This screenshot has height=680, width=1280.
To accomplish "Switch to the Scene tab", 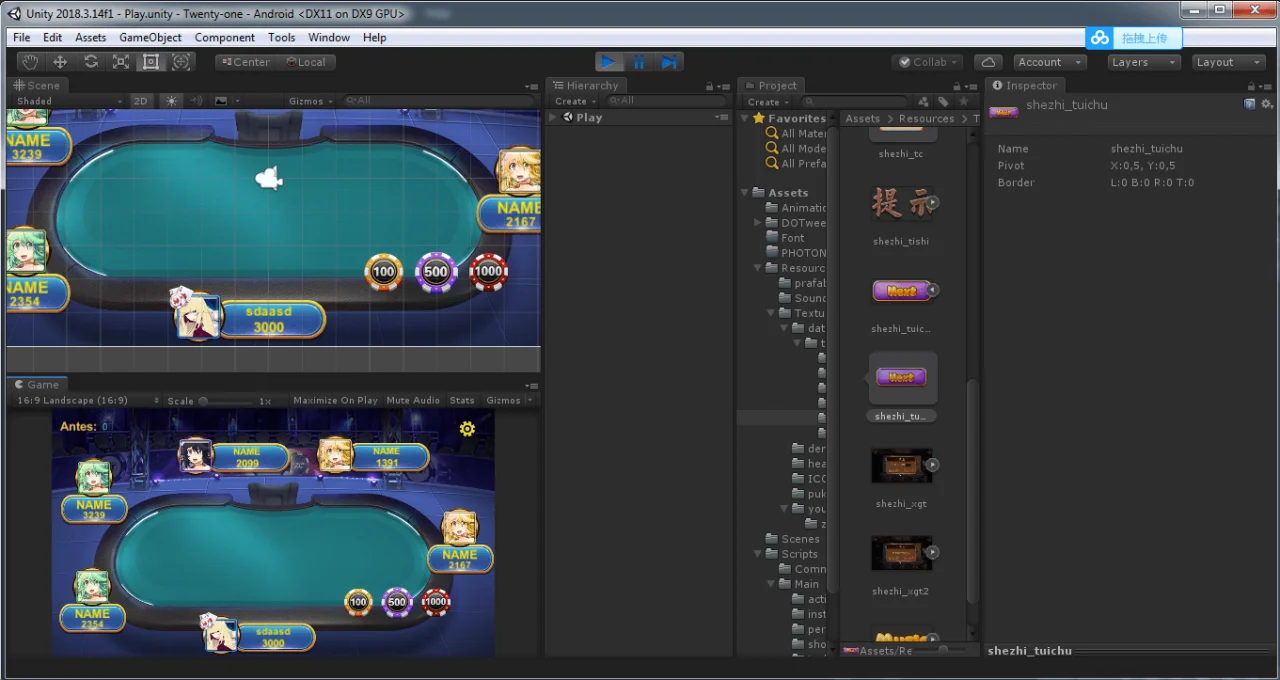I will point(37,85).
